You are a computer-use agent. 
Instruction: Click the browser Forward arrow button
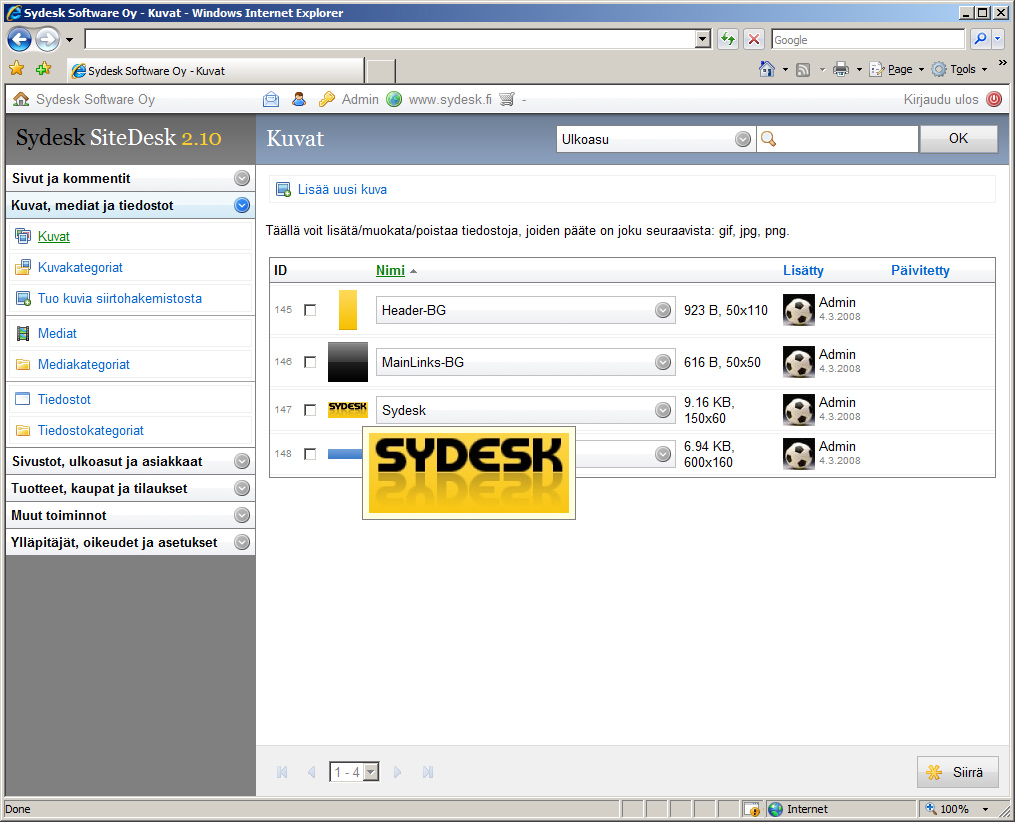pyautogui.click(x=47, y=39)
